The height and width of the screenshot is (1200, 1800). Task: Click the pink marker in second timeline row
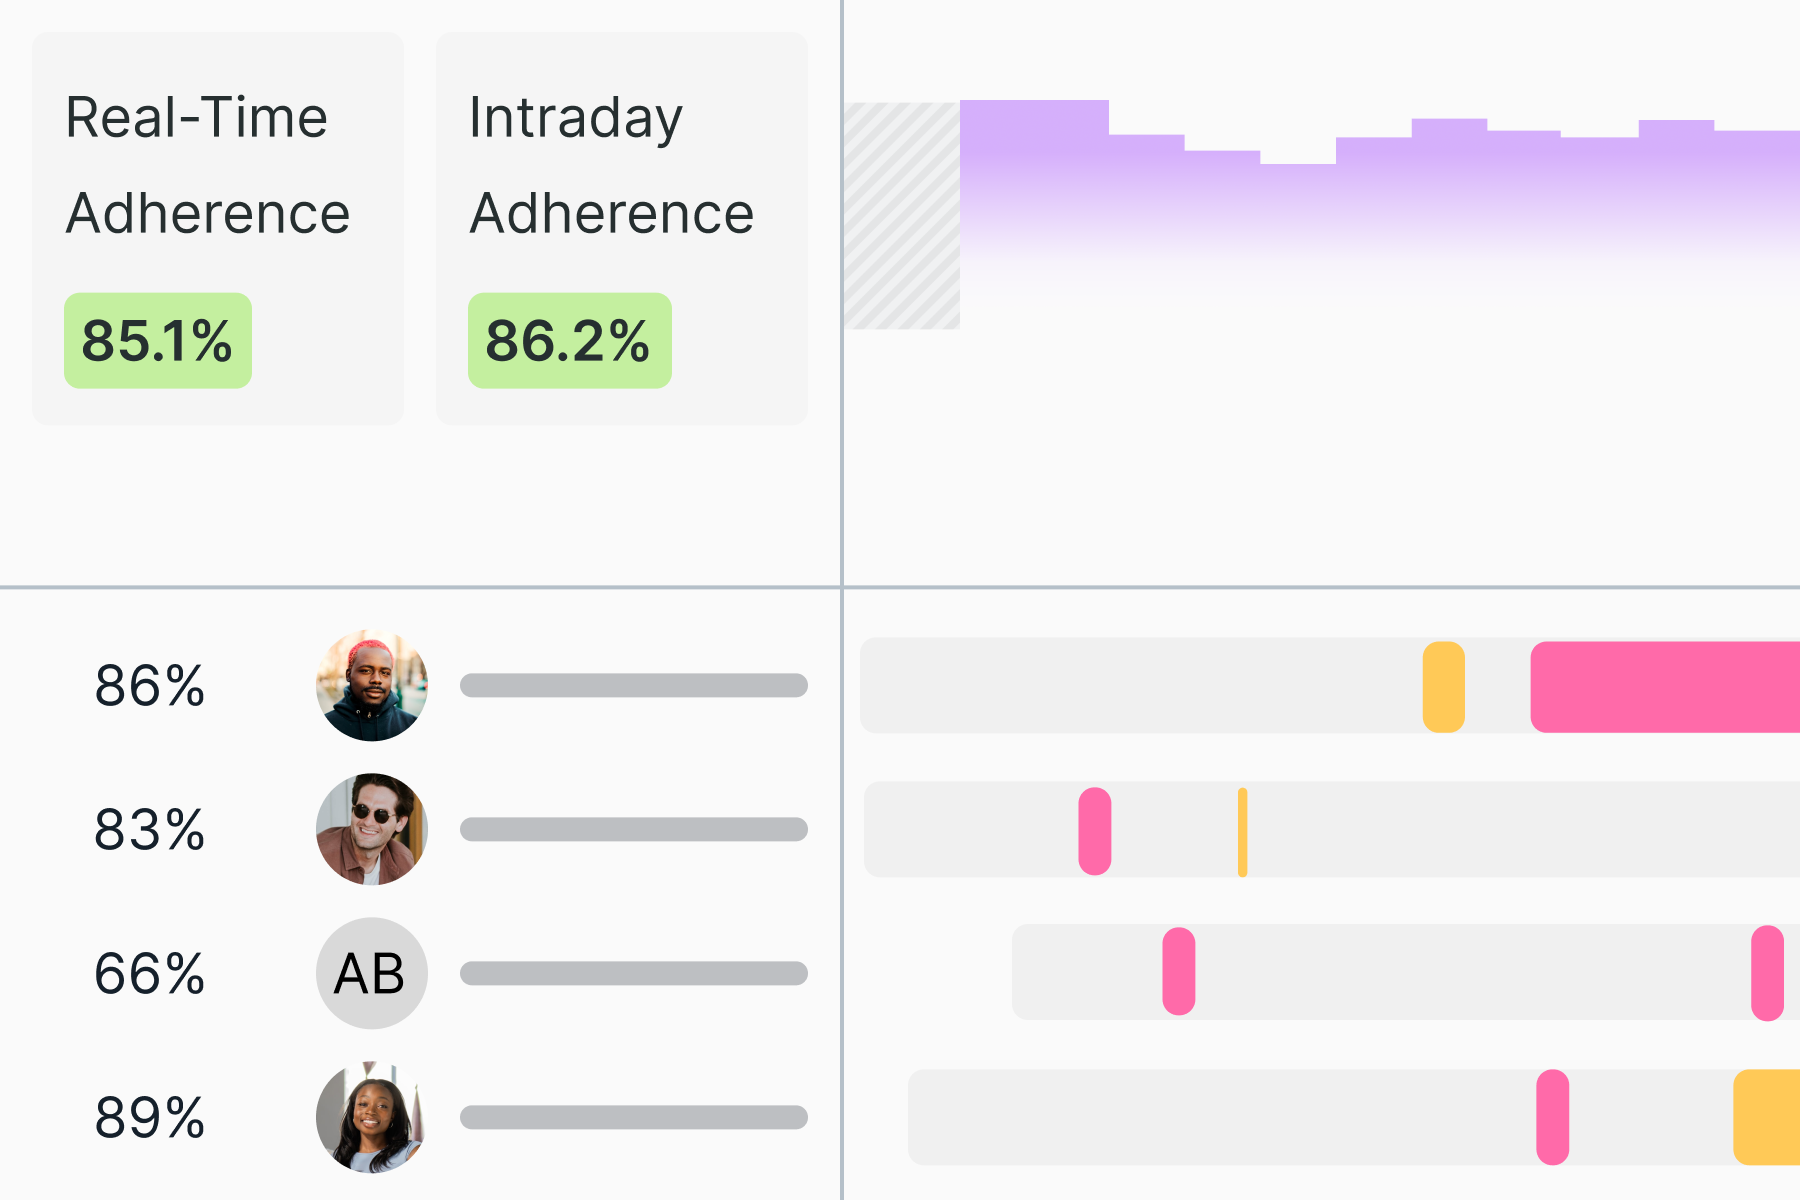(x=1095, y=831)
